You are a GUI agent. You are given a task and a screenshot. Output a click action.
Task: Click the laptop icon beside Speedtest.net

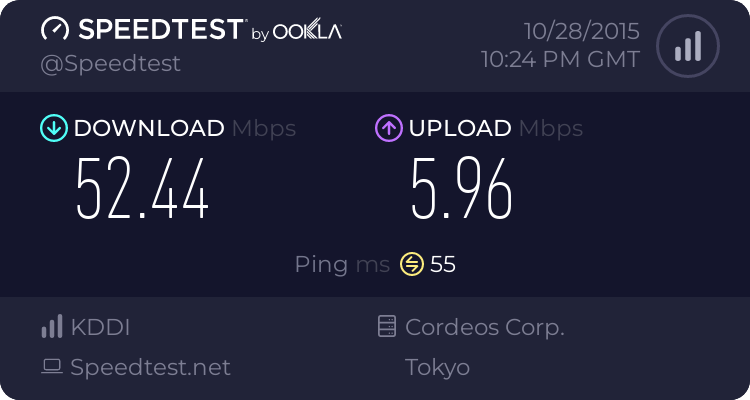tap(52, 367)
